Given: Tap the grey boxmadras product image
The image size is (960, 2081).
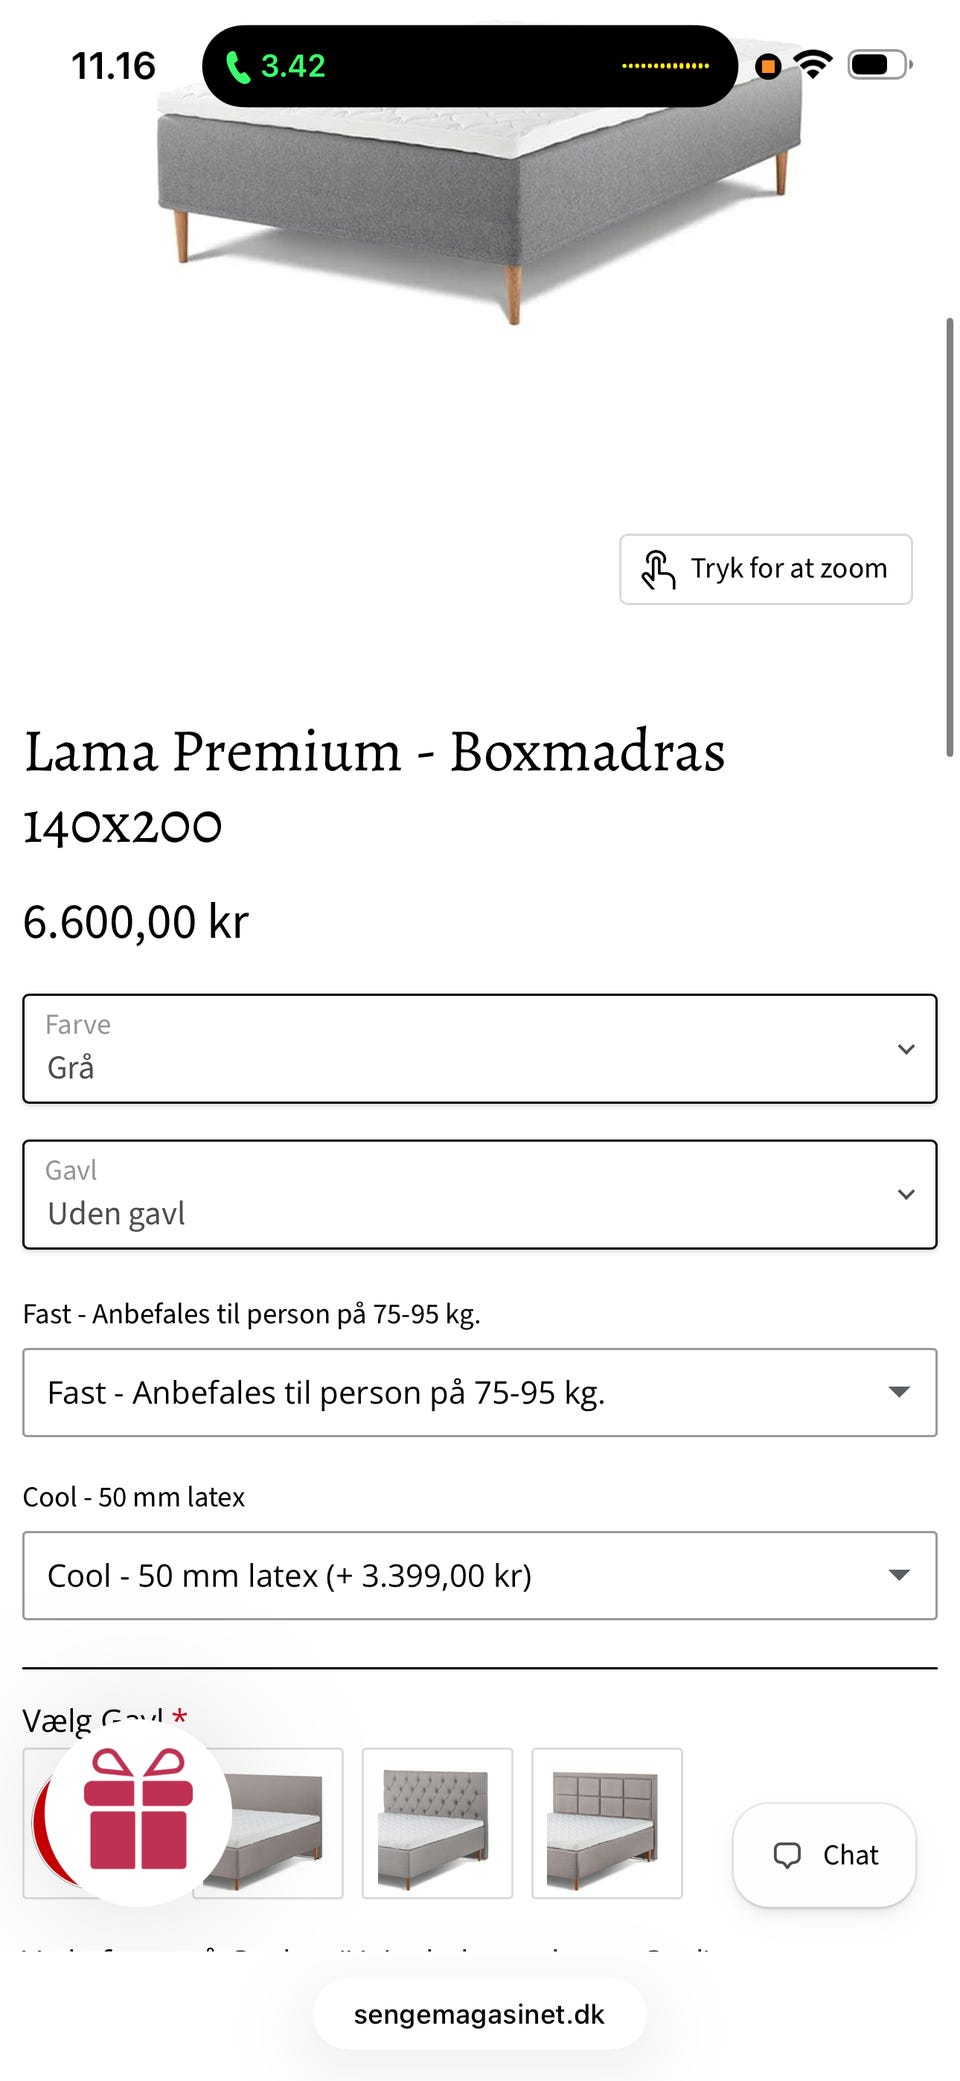Looking at the screenshot, I should 480,200.
